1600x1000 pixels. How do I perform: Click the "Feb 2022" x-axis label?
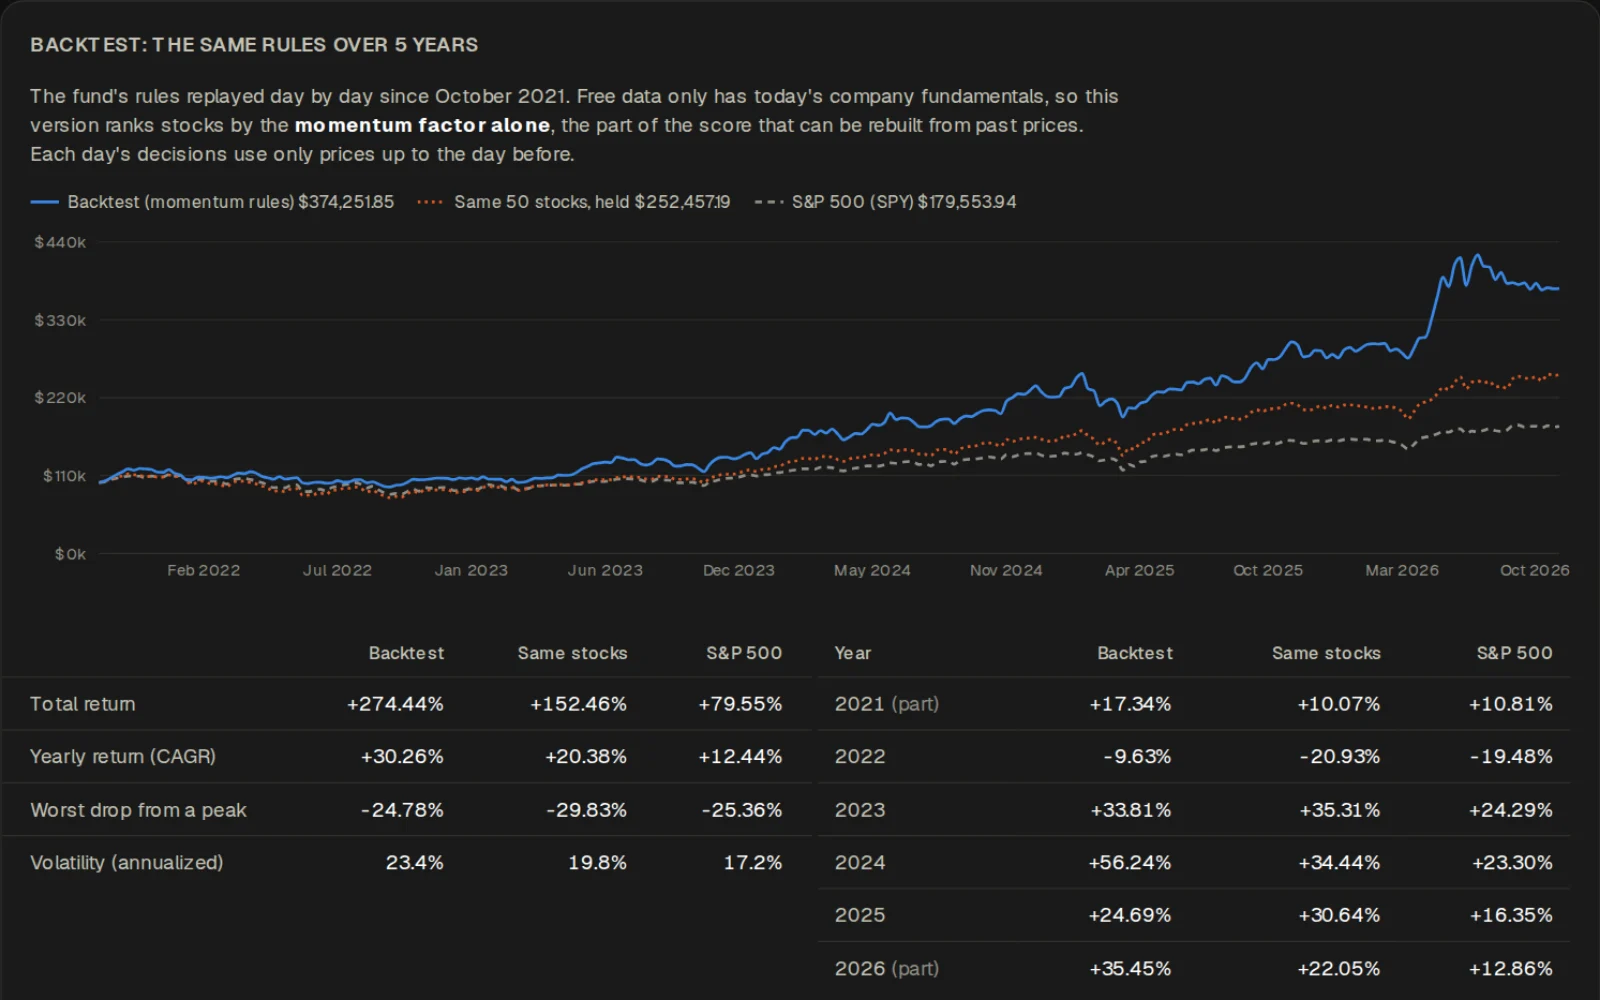[203, 570]
